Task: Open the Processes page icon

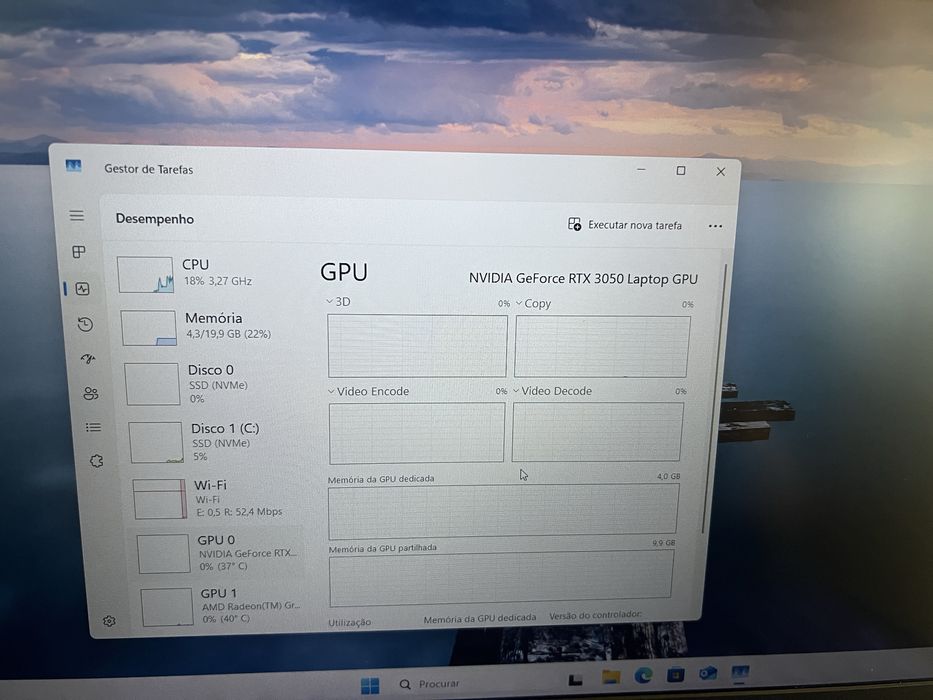Action: click(x=79, y=252)
